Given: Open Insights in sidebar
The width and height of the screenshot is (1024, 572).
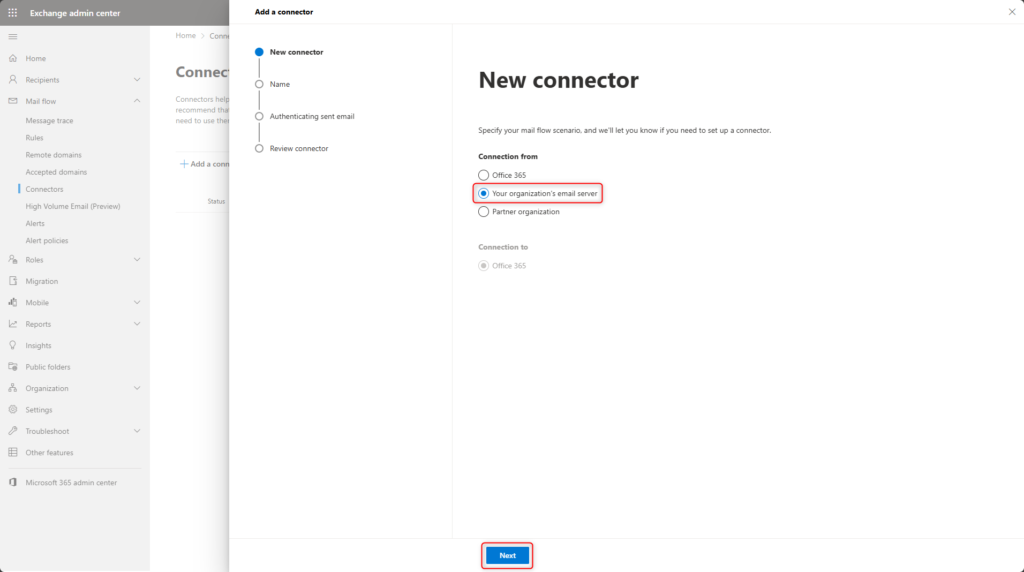Looking at the screenshot, I should 38,345.
